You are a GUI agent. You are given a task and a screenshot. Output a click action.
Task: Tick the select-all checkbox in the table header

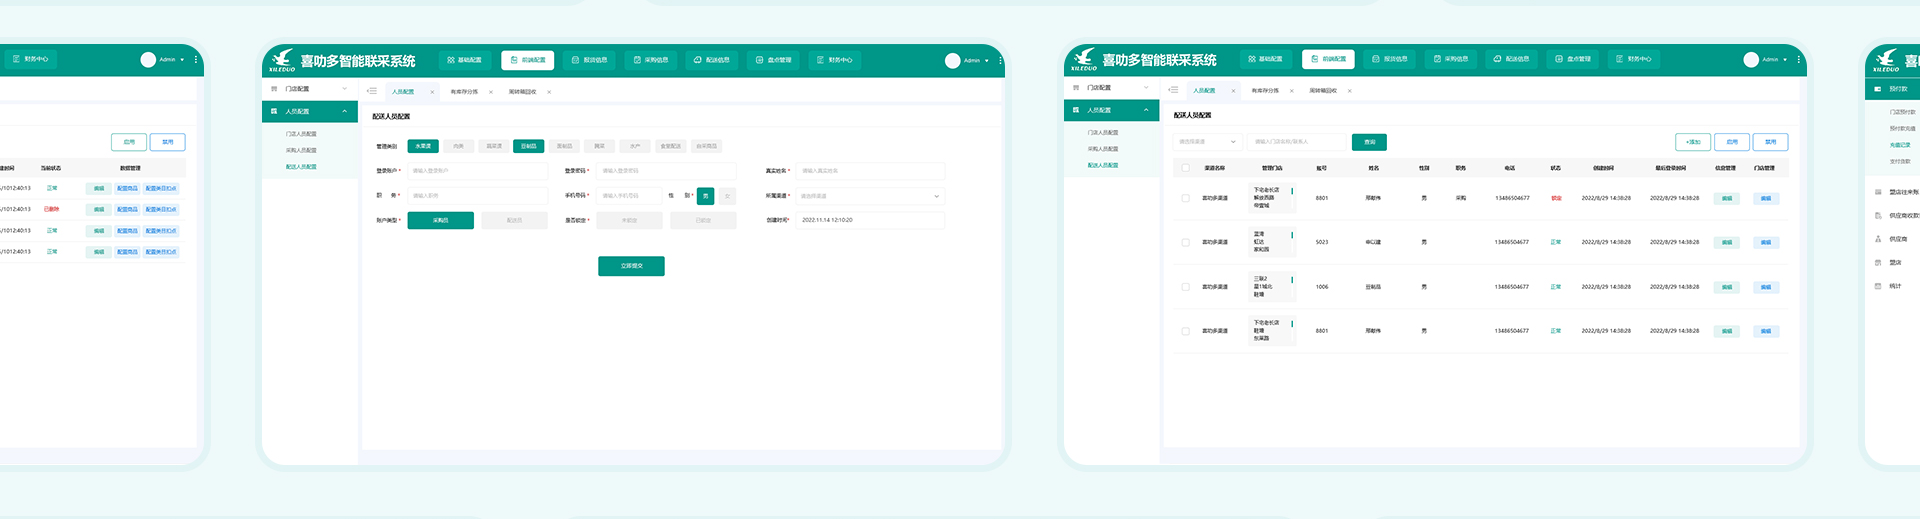pos(1186,168)
